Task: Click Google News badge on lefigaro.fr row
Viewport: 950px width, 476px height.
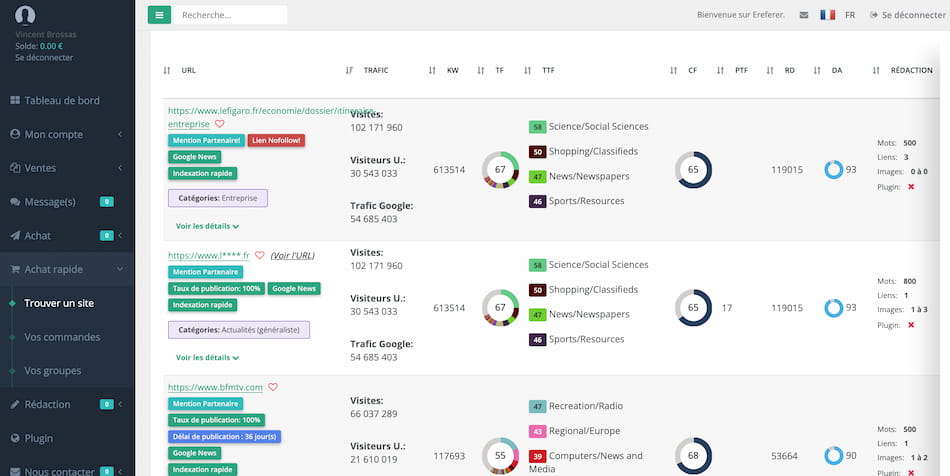Action: click(194, 157)
